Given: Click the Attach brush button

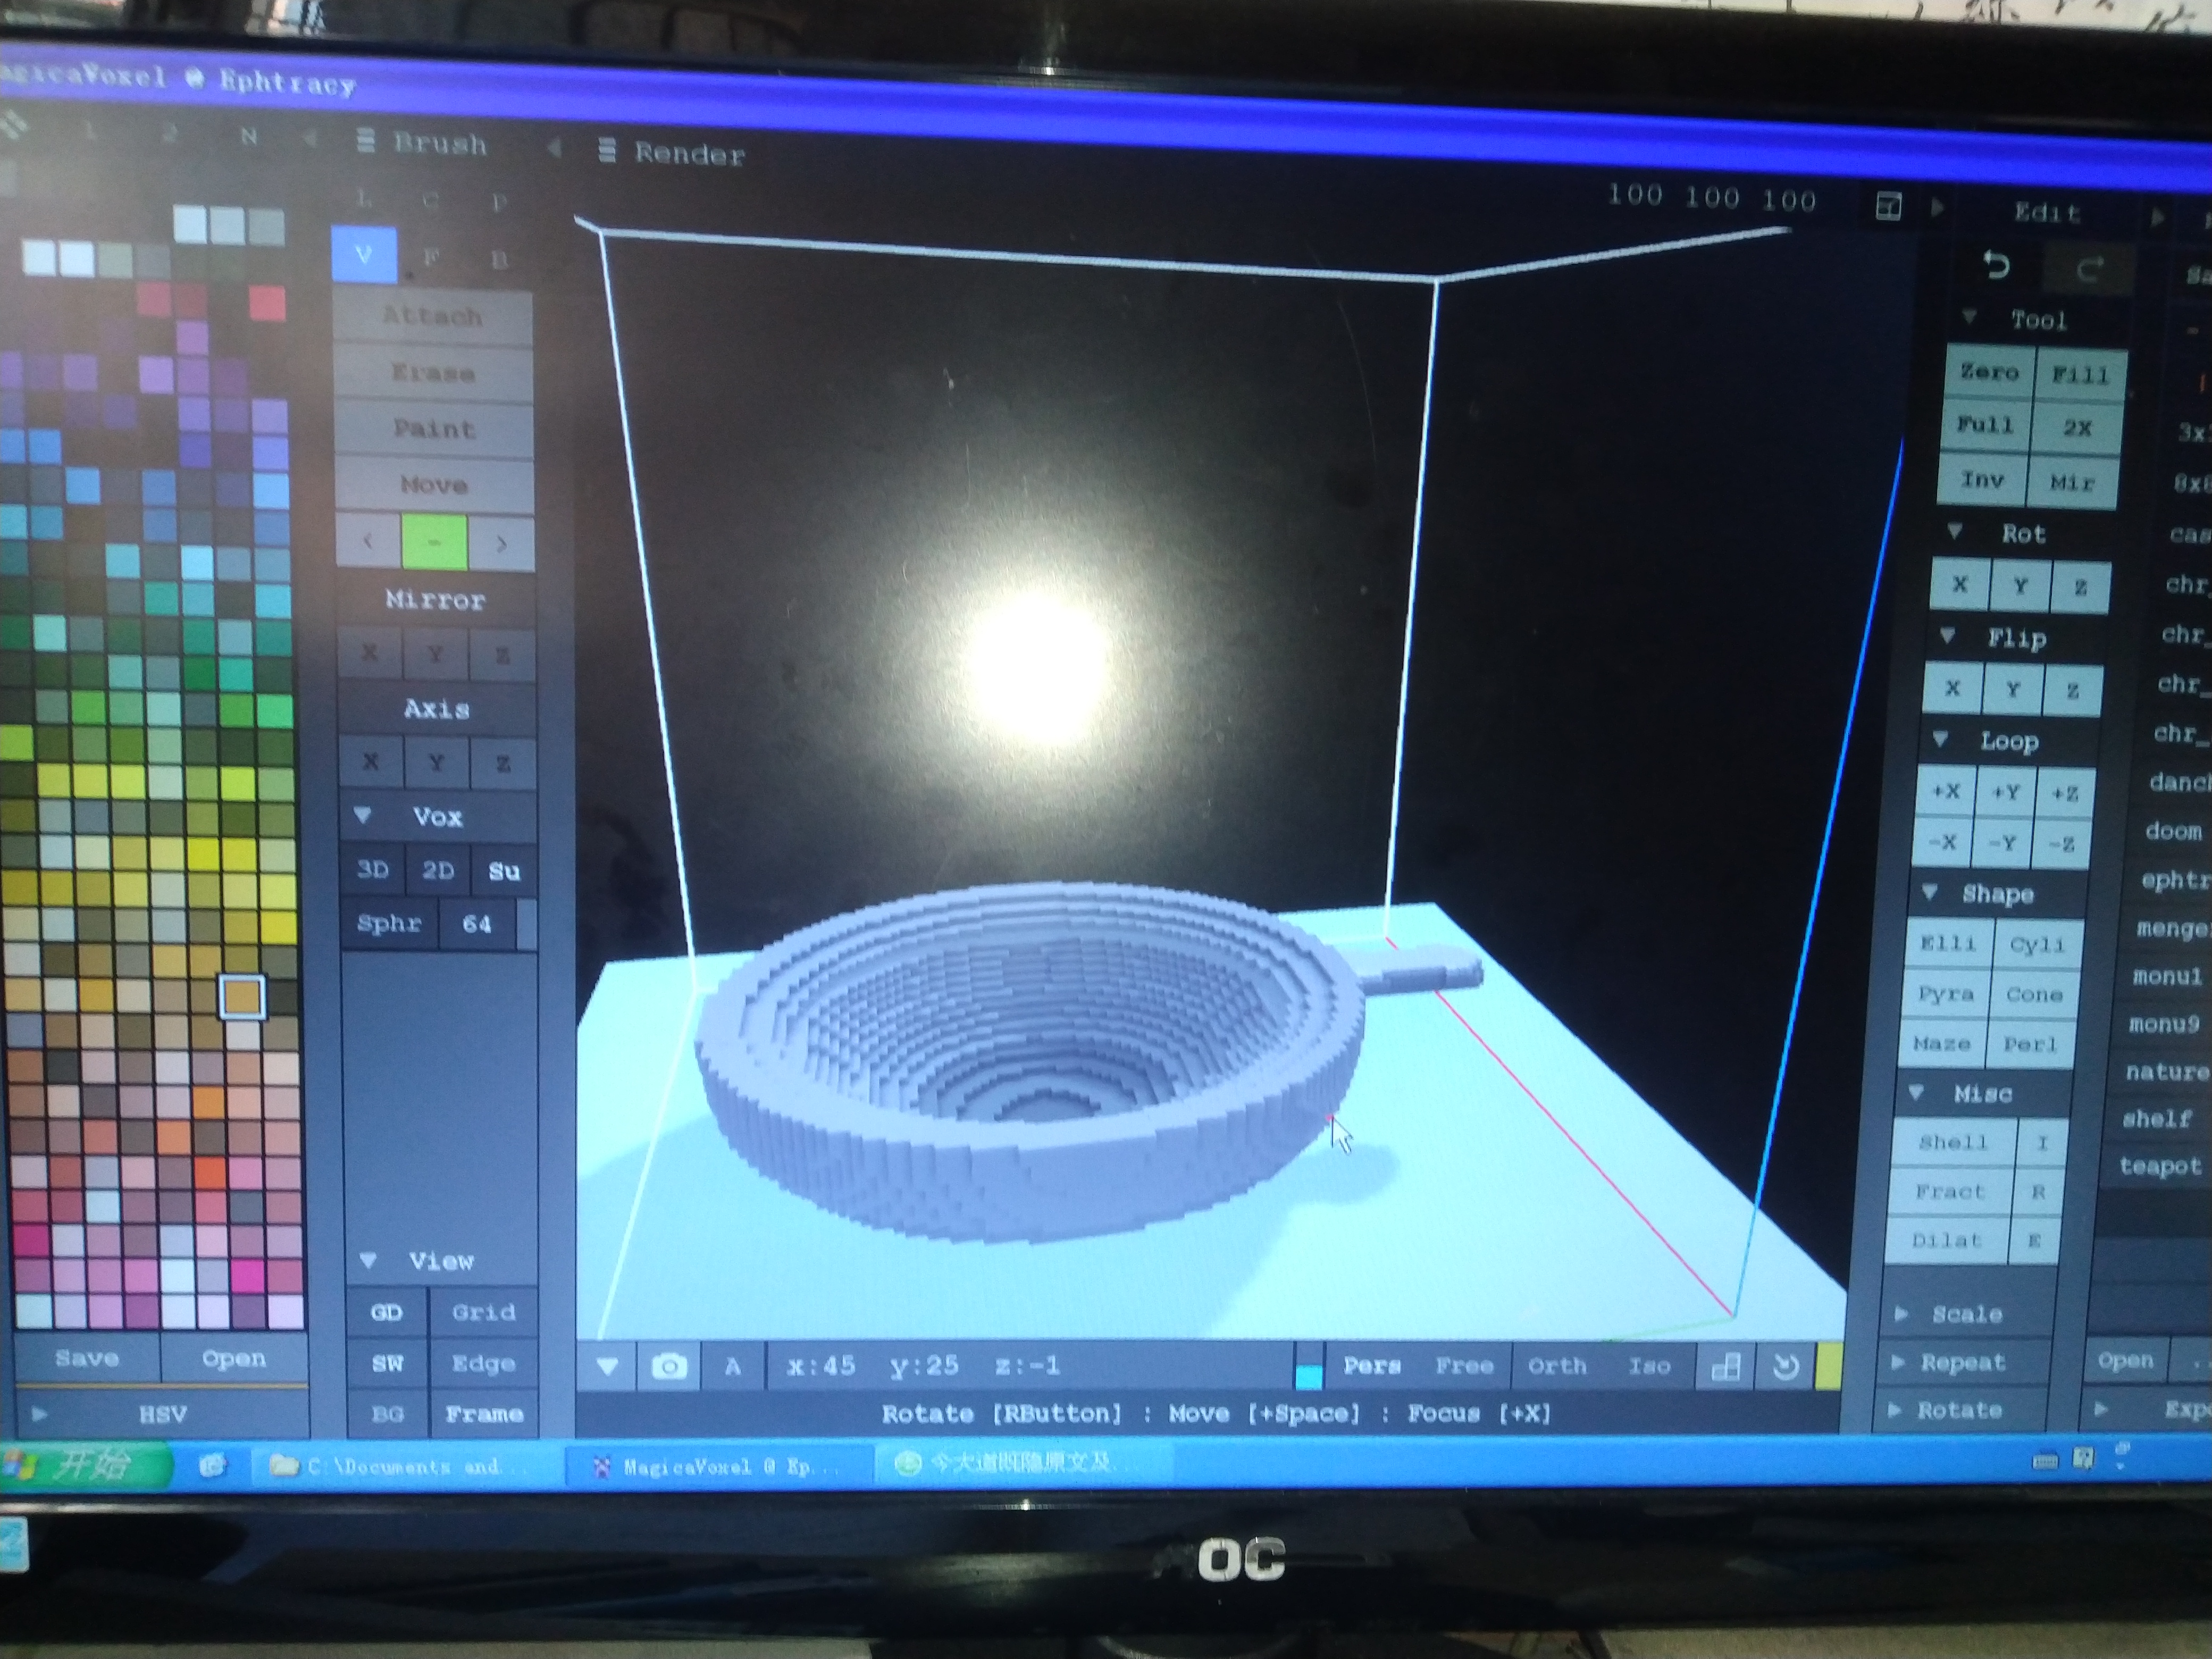Looking at the screenshot, I should point(433,316).
